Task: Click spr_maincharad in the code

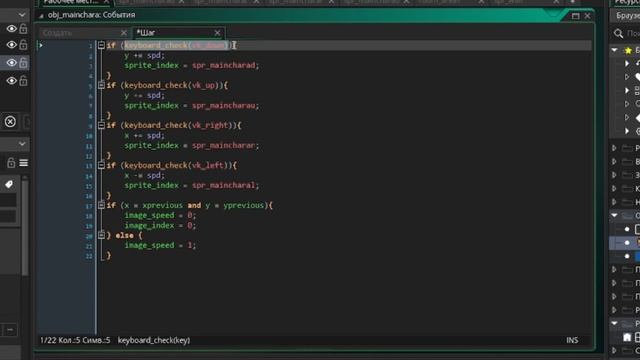Action: [x=223, y=65]
